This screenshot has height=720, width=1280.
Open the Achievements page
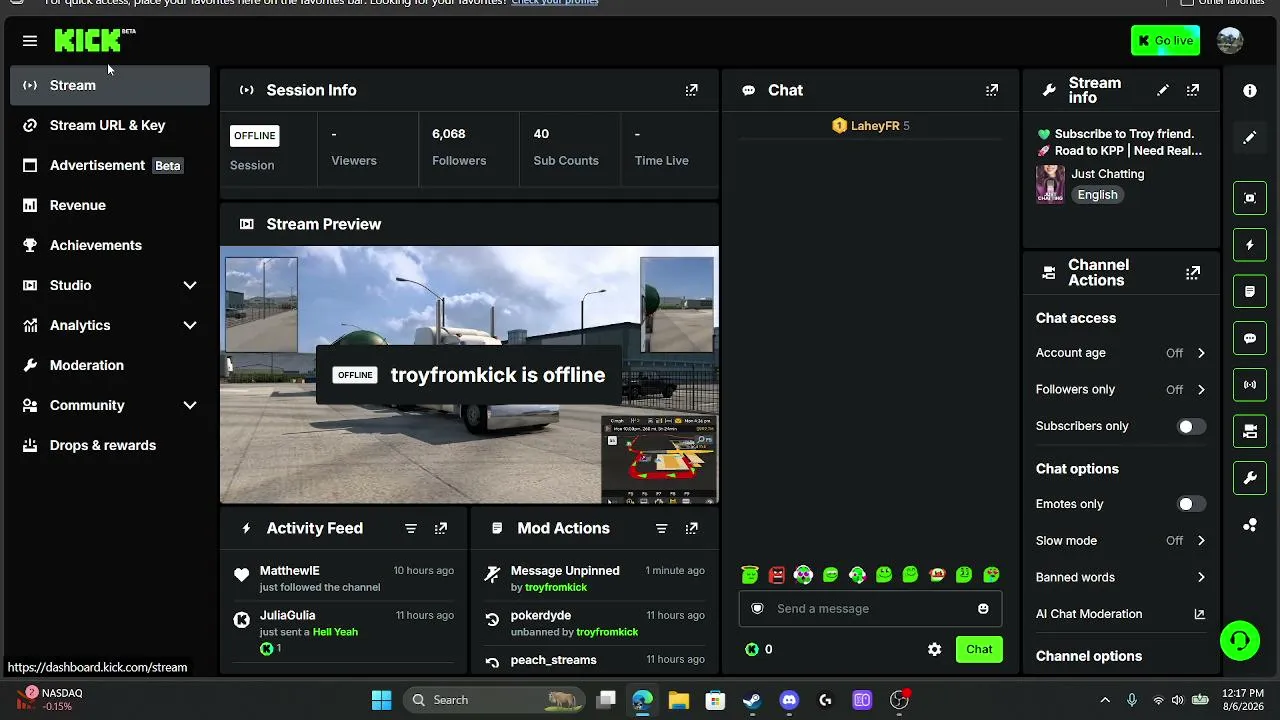point(110,245)
